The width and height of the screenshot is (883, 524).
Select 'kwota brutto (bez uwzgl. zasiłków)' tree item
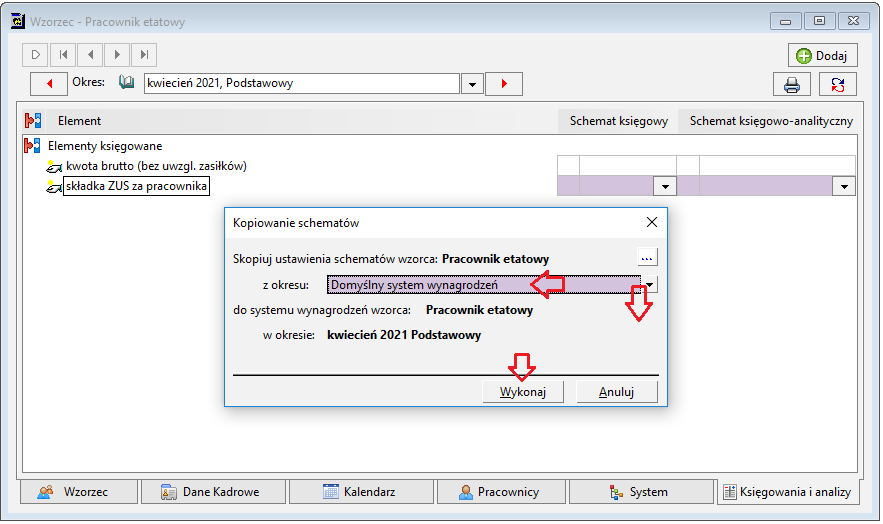156,166
